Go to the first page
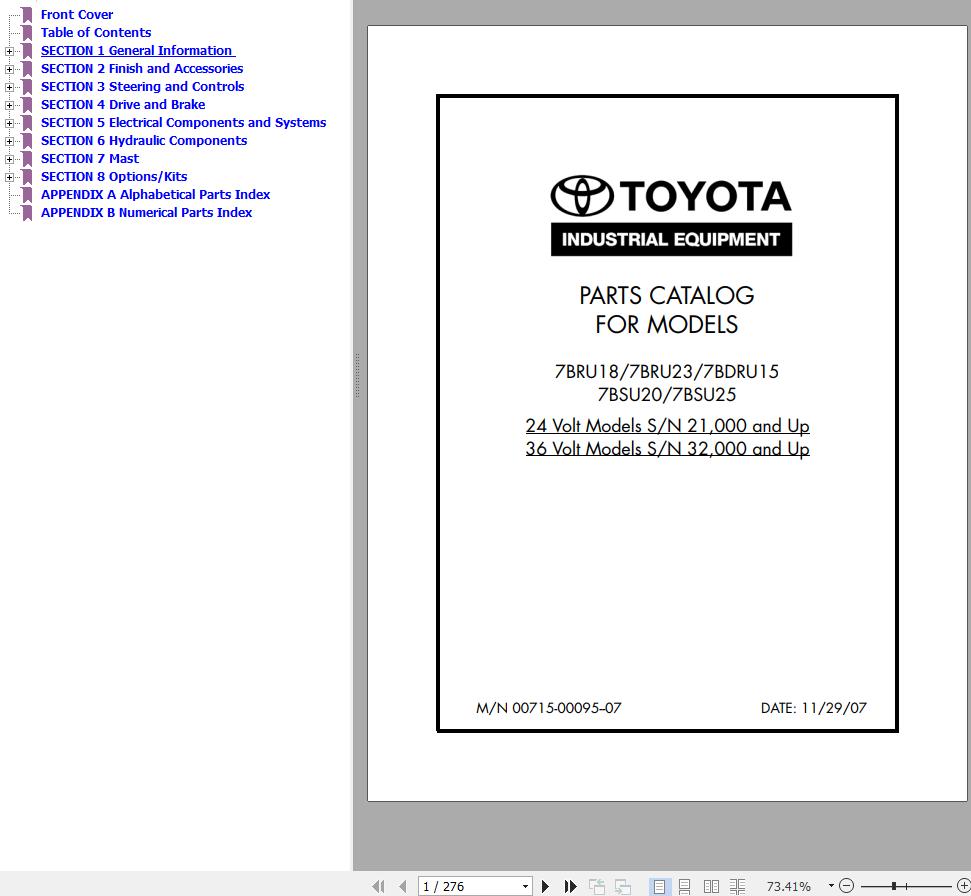The height and width of the screenshot is (896, 971). pos(378,886)
